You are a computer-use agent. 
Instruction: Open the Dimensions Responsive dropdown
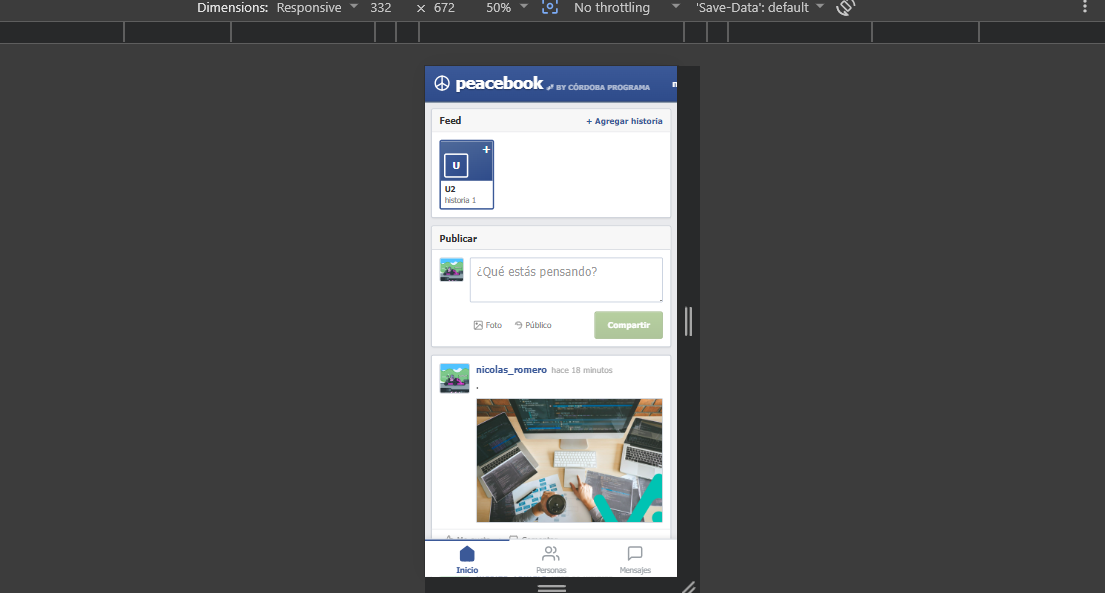(x=317, y=8)
